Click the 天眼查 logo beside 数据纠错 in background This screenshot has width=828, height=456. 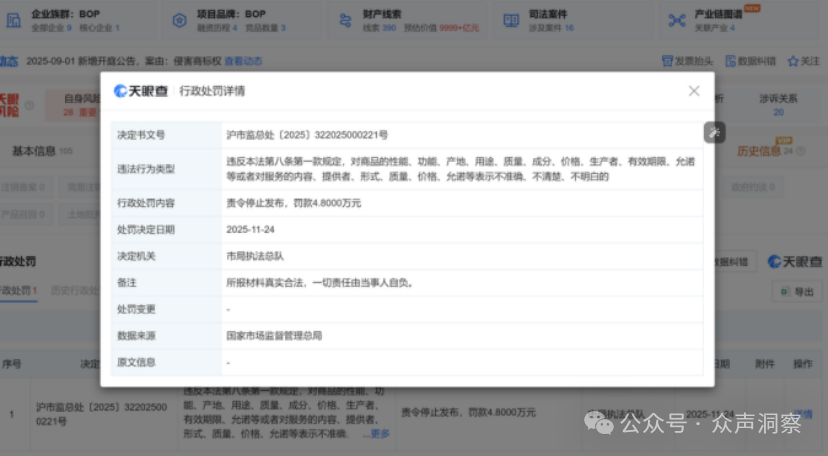pyautogui.click(x=795, y=261)
